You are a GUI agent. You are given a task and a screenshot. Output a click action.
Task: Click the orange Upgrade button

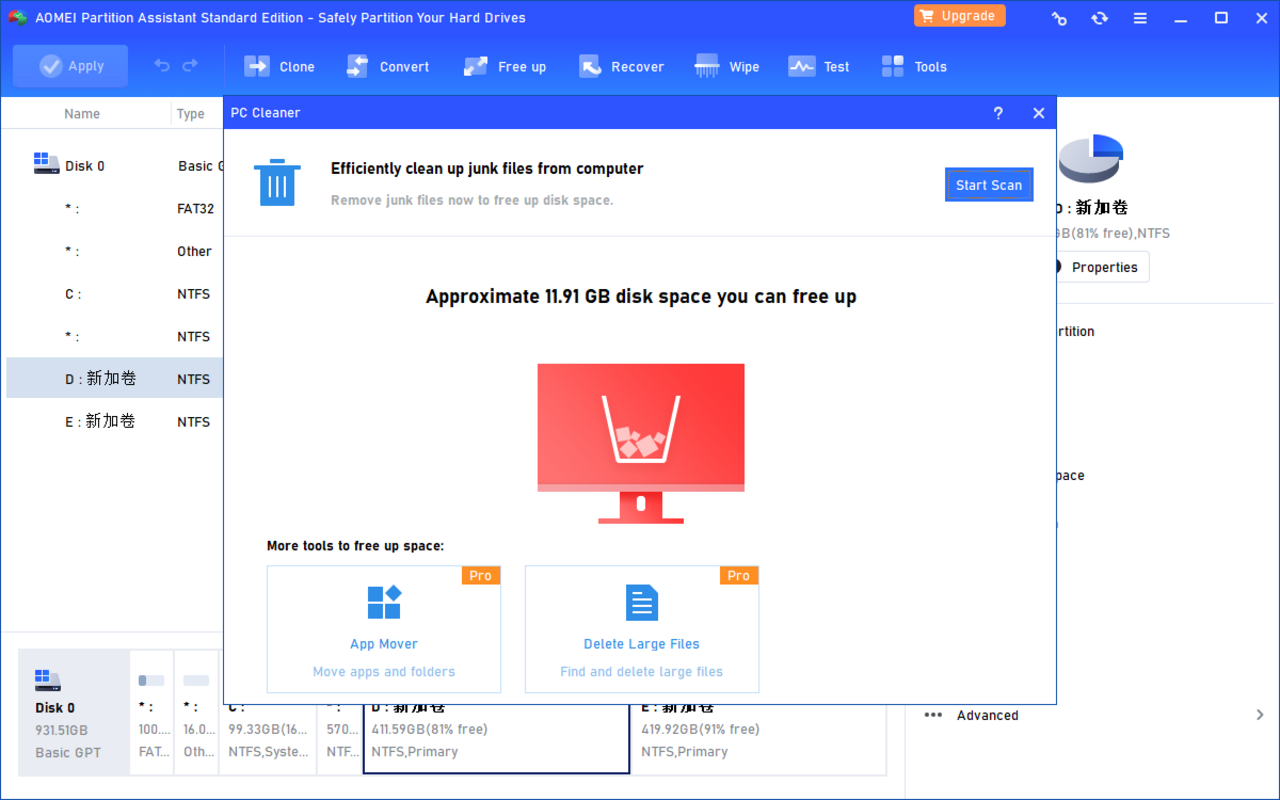959,15
